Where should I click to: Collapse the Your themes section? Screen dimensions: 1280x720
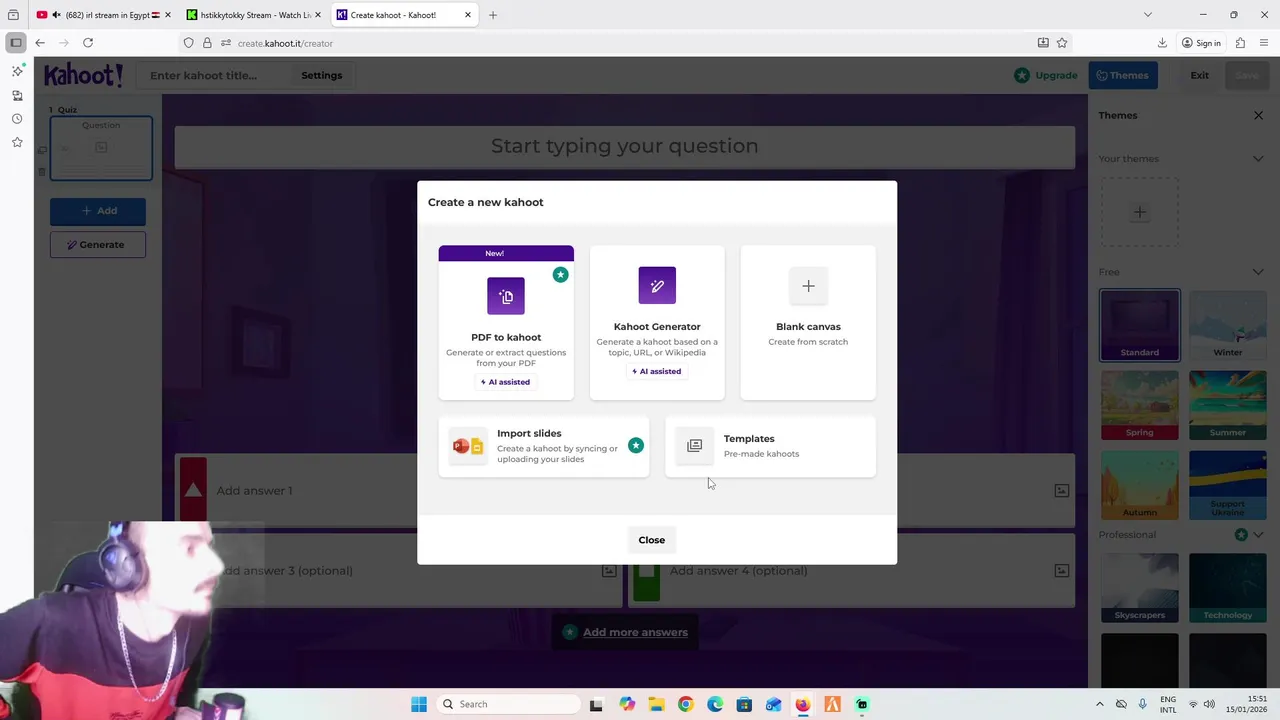(x=1258, y=159)
